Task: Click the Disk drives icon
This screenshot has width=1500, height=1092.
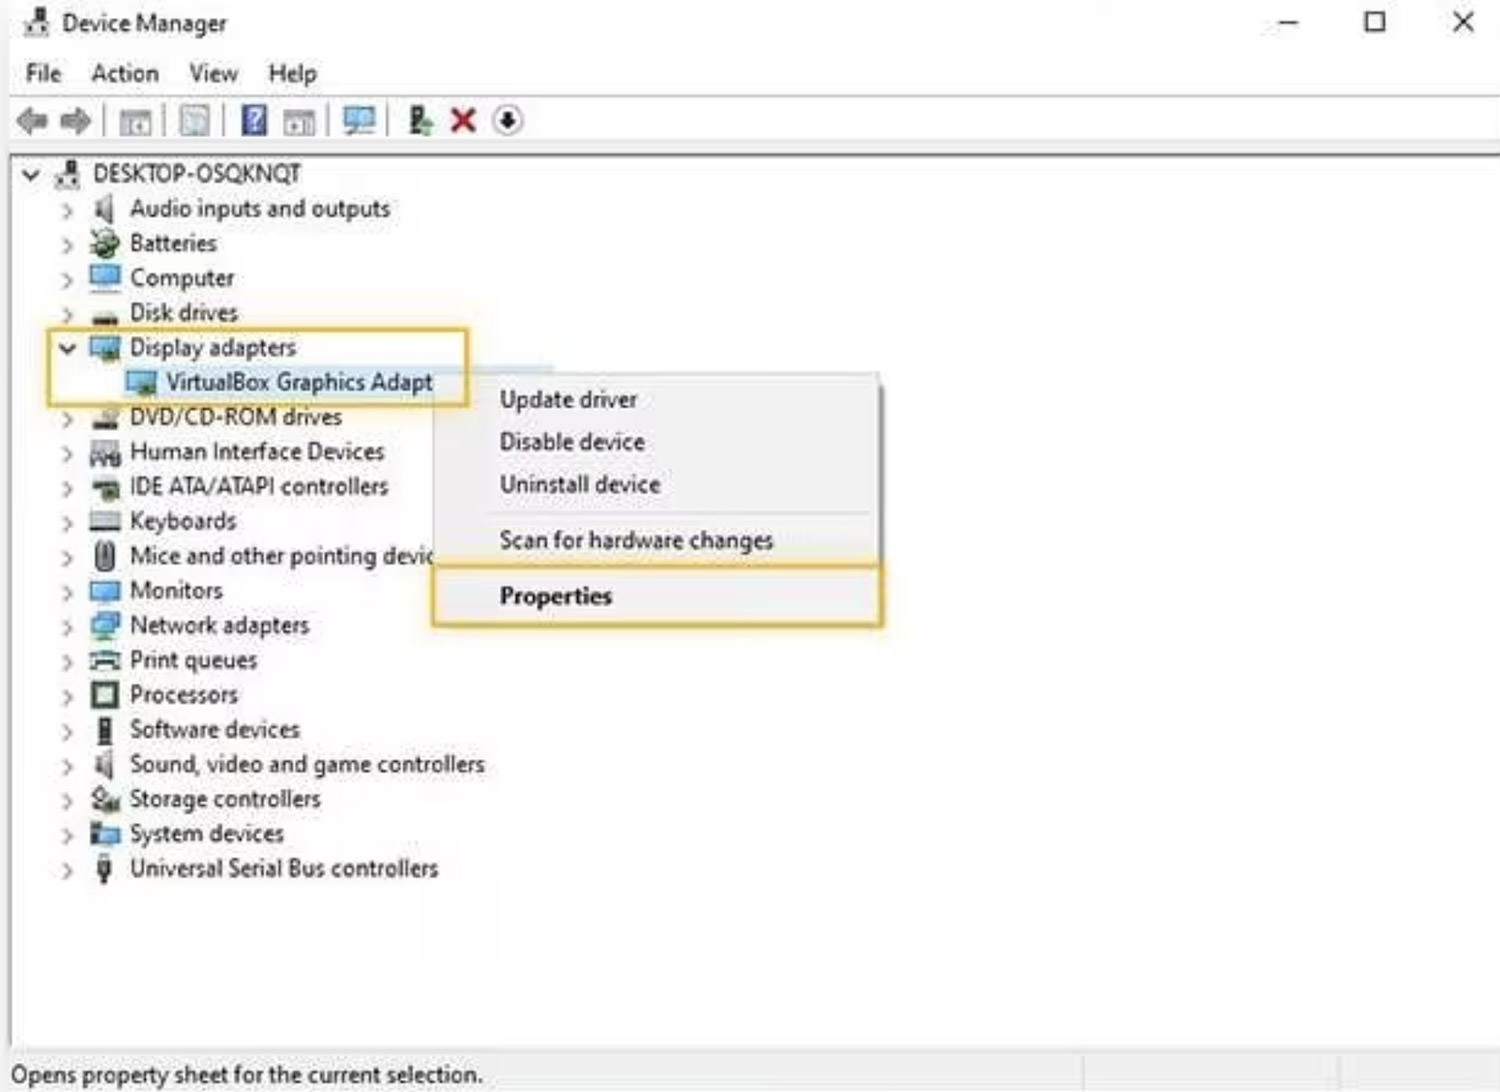Action: tap(104, 316)
